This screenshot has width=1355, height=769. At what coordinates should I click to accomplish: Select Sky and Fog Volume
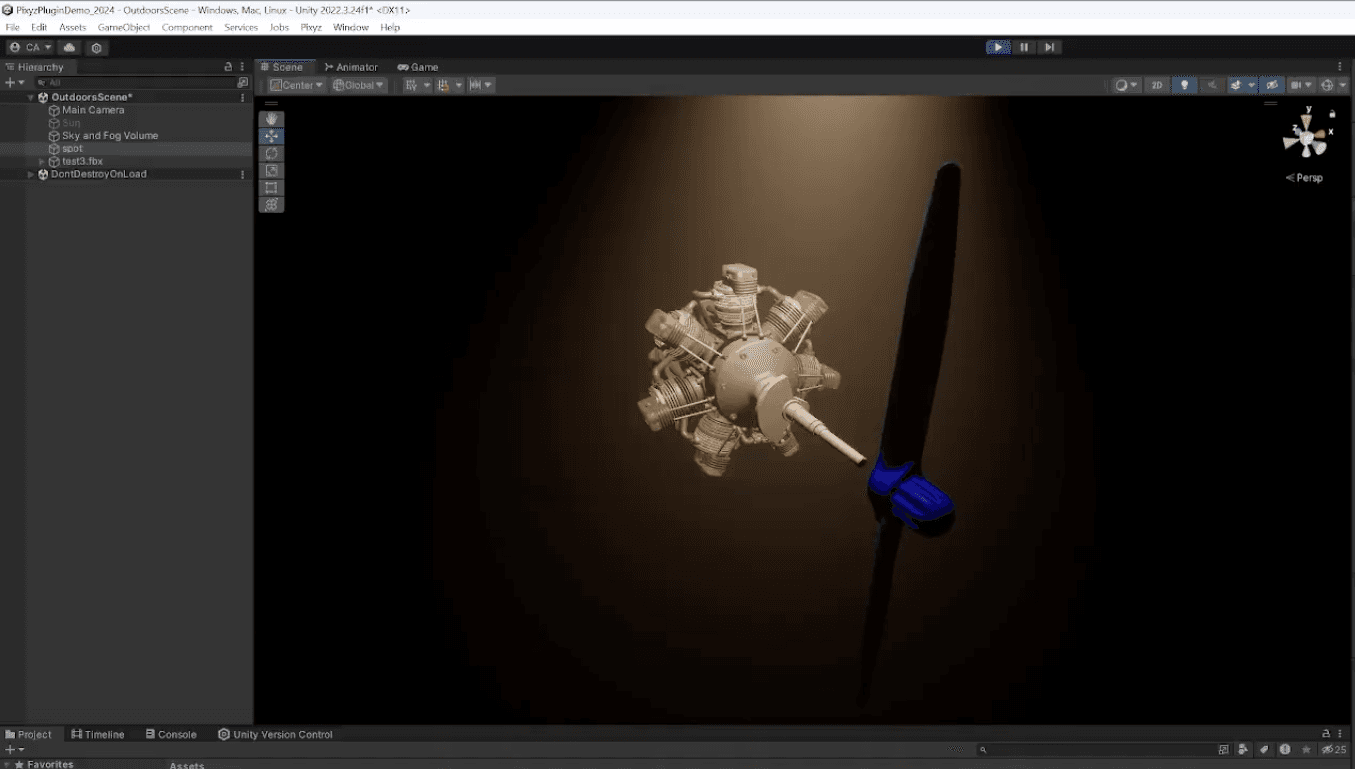coord(110,136)
